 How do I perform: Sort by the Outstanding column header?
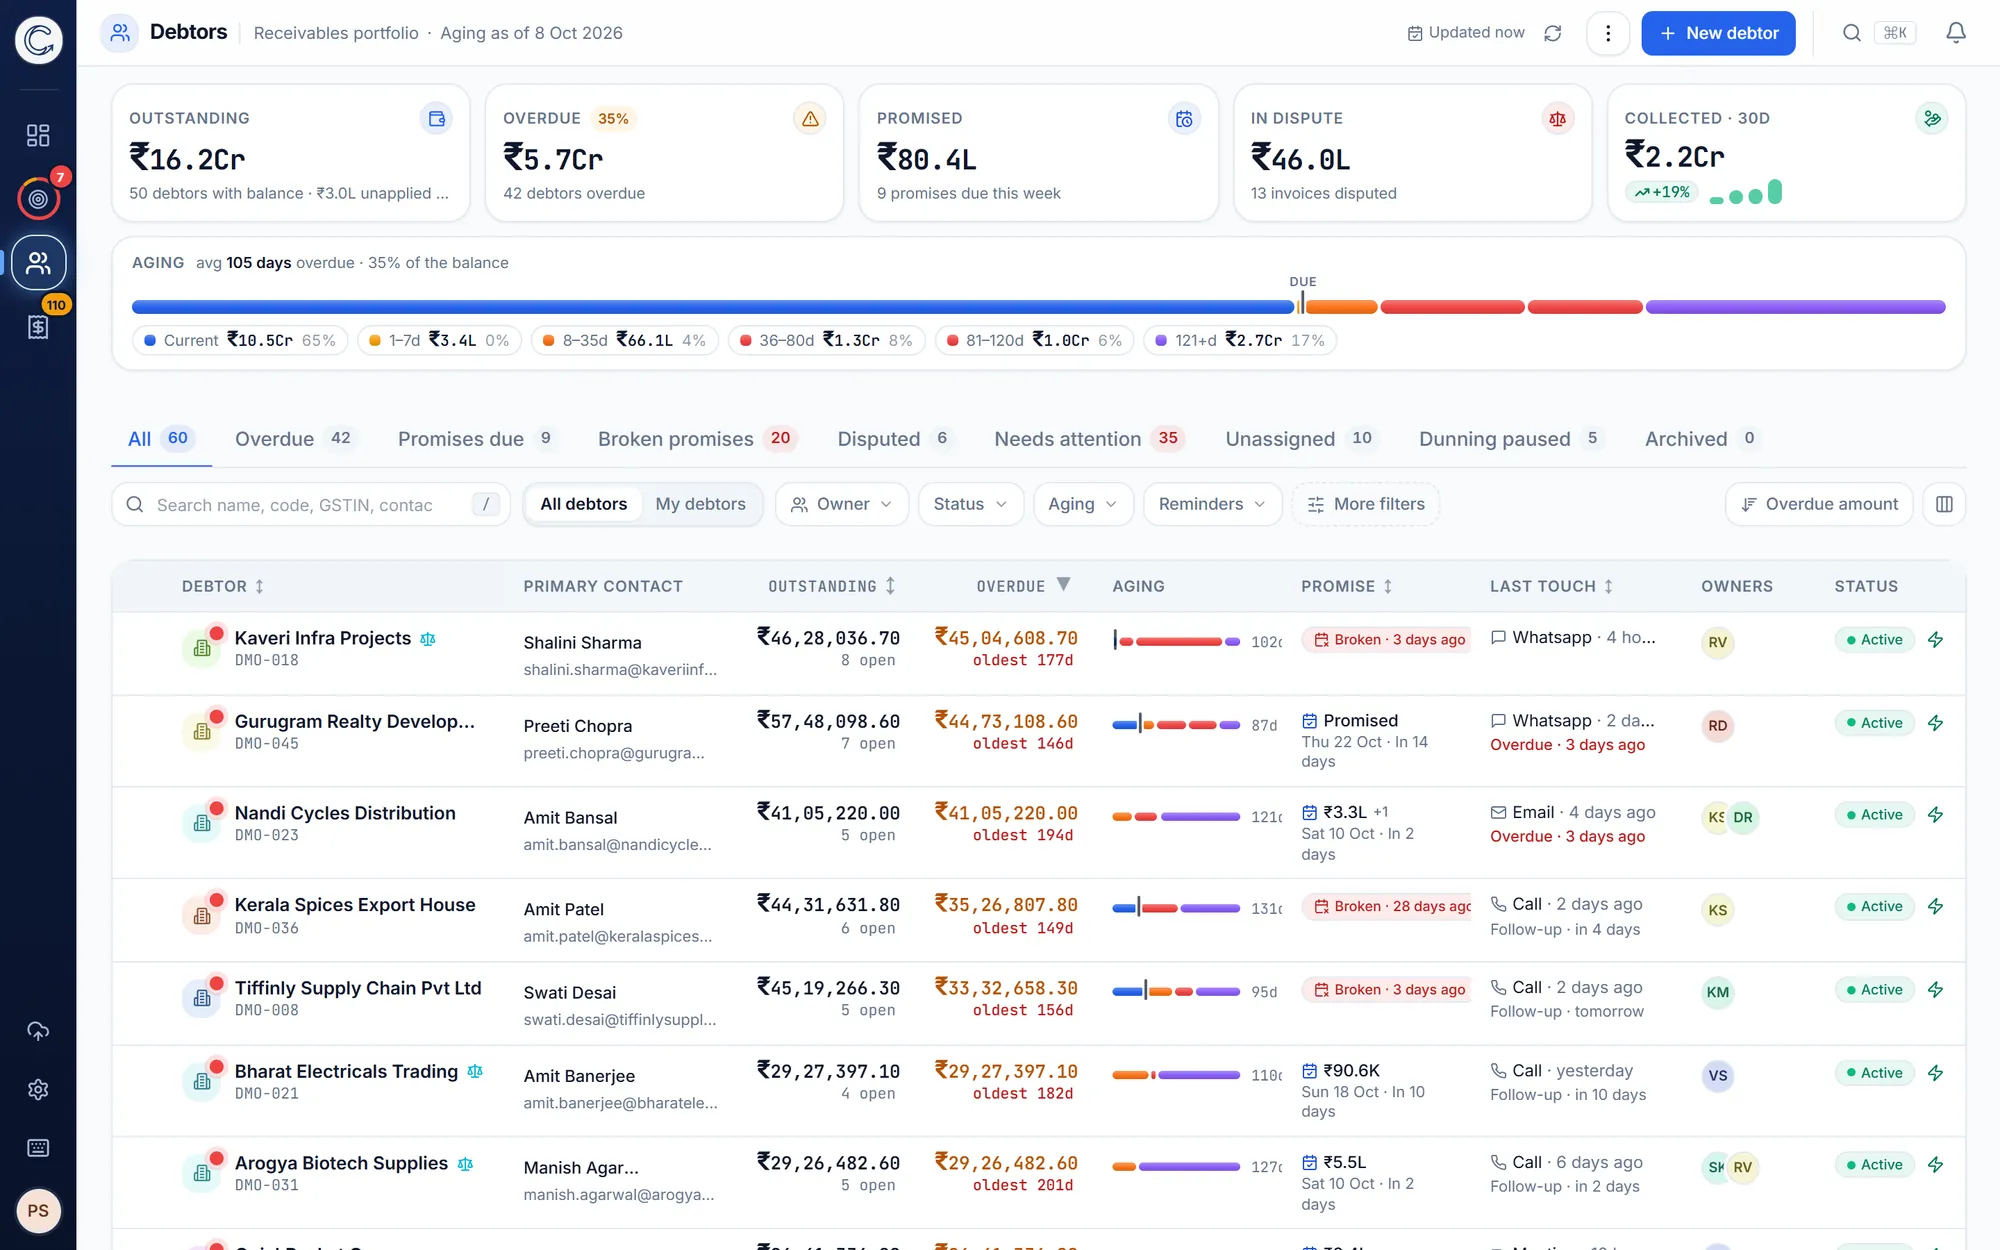tap(831, 586)
